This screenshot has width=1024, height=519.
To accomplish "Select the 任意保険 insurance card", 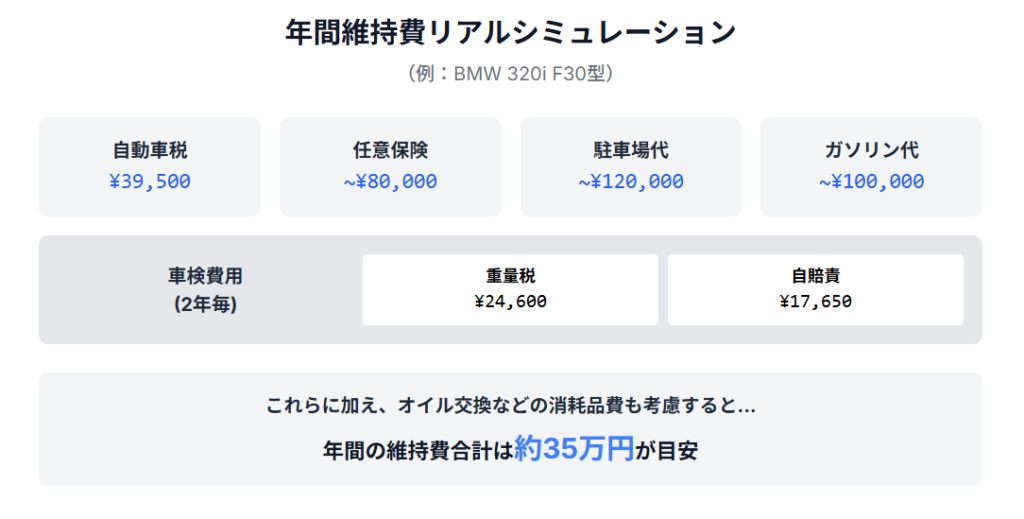I will pos(391,166).
